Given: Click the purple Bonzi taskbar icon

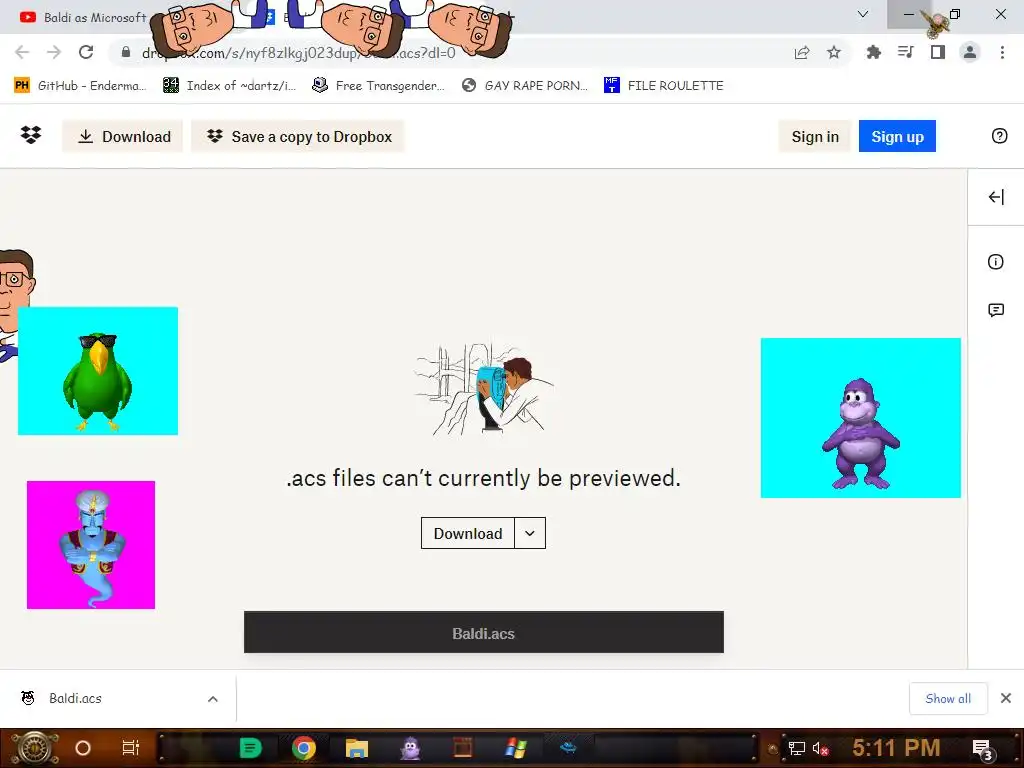Looking at the screenshot, I should (x=410, y=748).
